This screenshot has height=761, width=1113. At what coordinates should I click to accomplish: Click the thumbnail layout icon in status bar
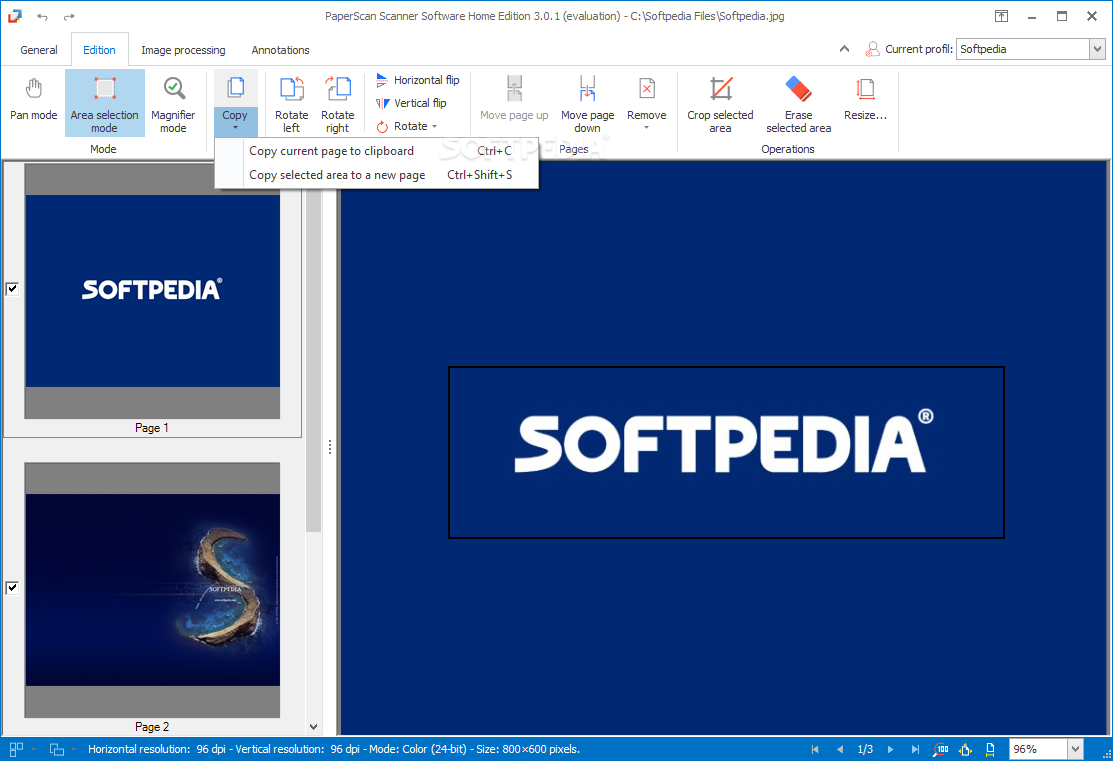coord(16,749)
